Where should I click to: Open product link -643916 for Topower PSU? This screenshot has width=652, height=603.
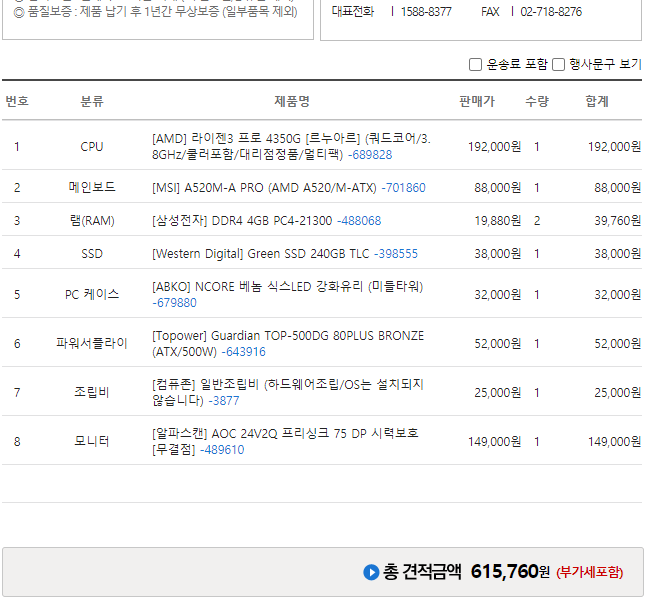(x=243, y=352)
